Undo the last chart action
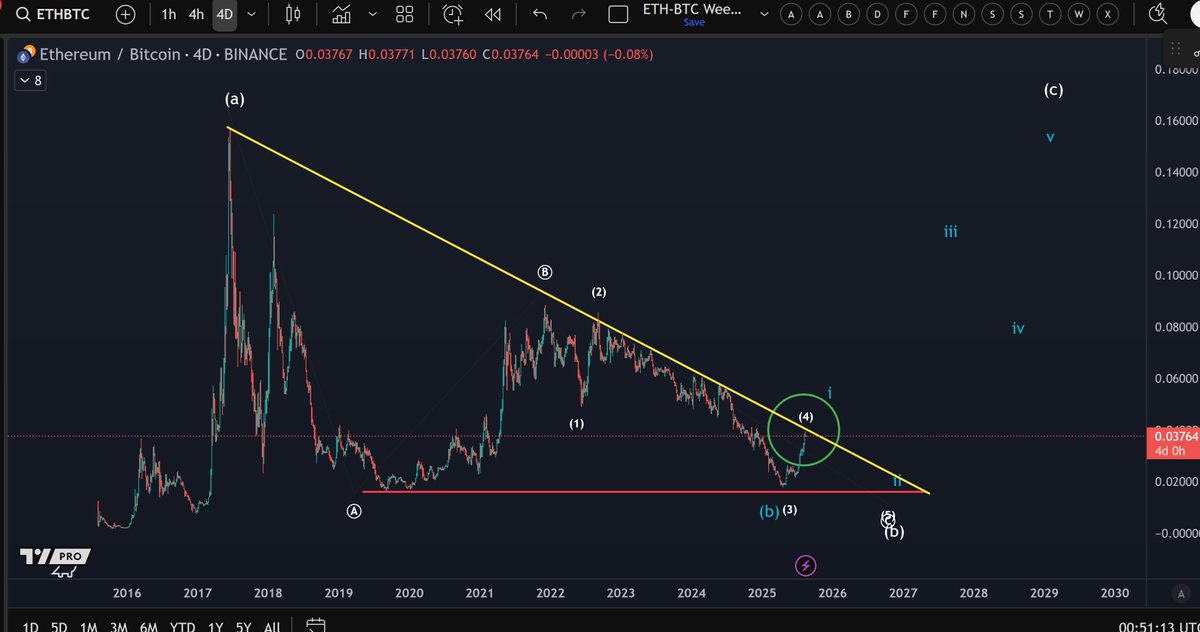 [540, 15]
